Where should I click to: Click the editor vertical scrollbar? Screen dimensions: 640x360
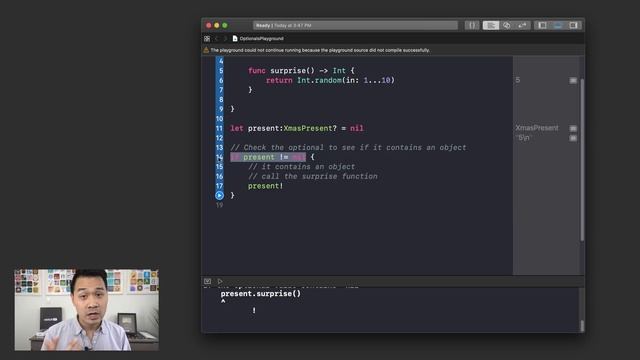click(x=582, y=159)
